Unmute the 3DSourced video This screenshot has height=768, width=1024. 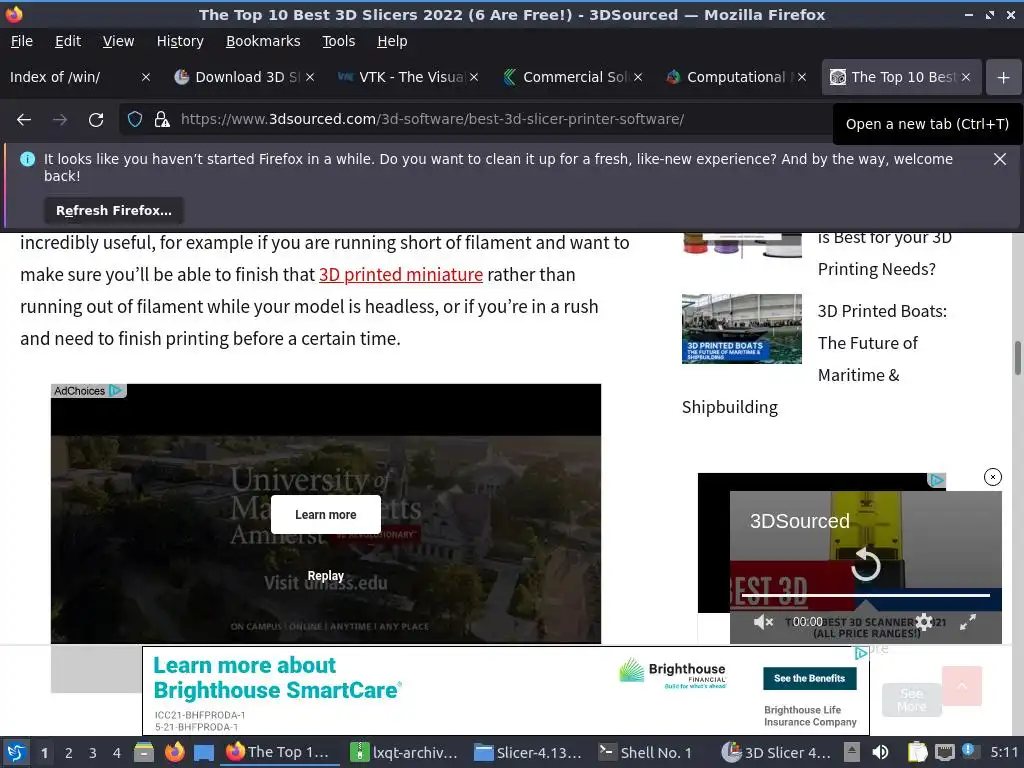[763, 622]
